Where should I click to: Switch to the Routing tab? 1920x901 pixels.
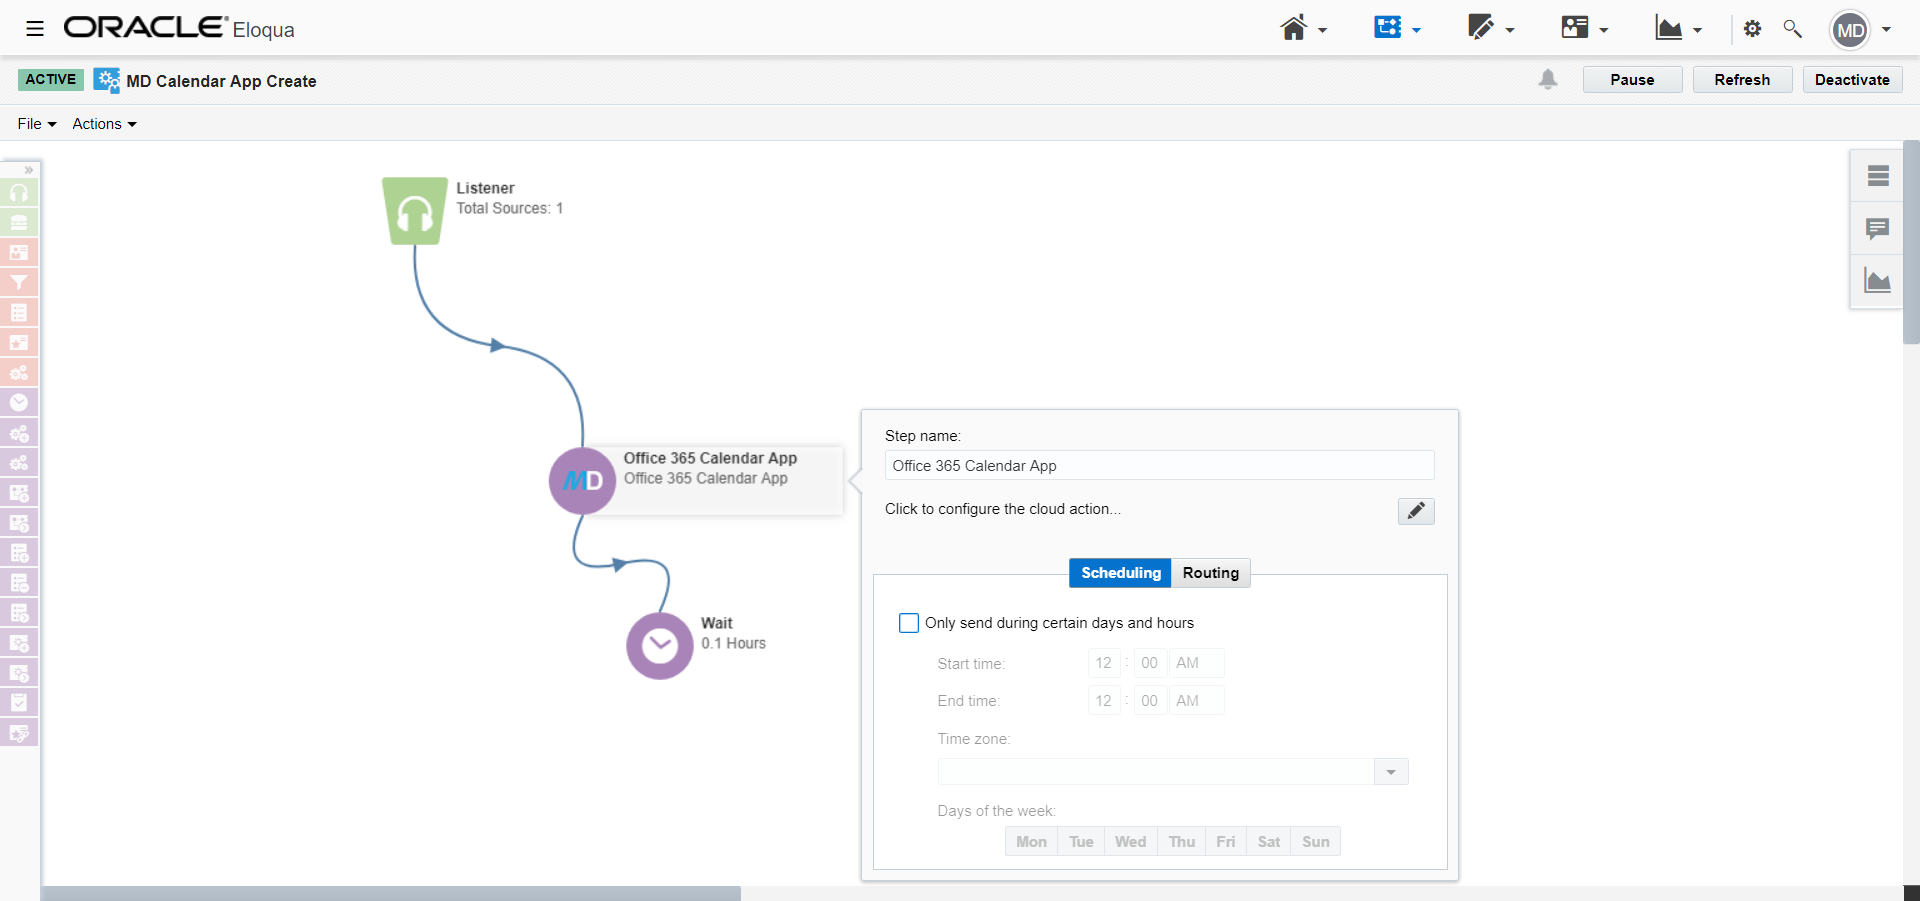pyautogui.click(x=1210, y=573)
